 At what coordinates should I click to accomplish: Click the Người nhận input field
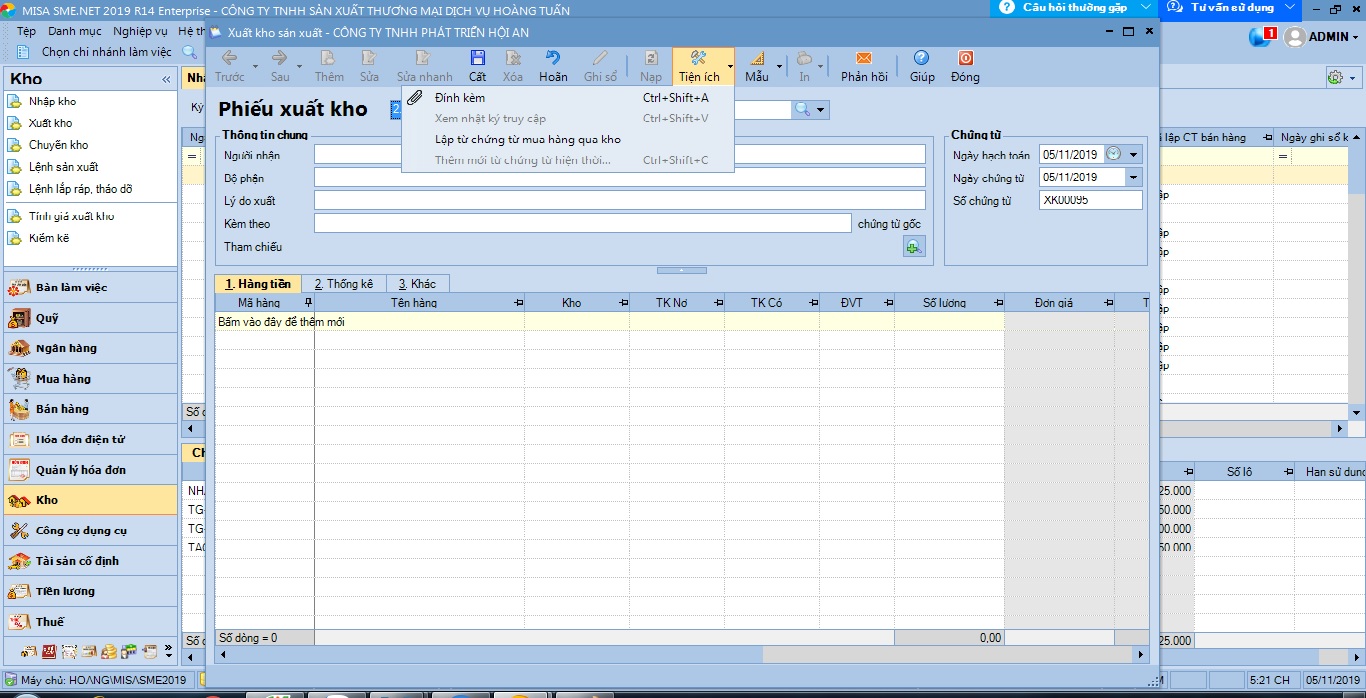619,155
